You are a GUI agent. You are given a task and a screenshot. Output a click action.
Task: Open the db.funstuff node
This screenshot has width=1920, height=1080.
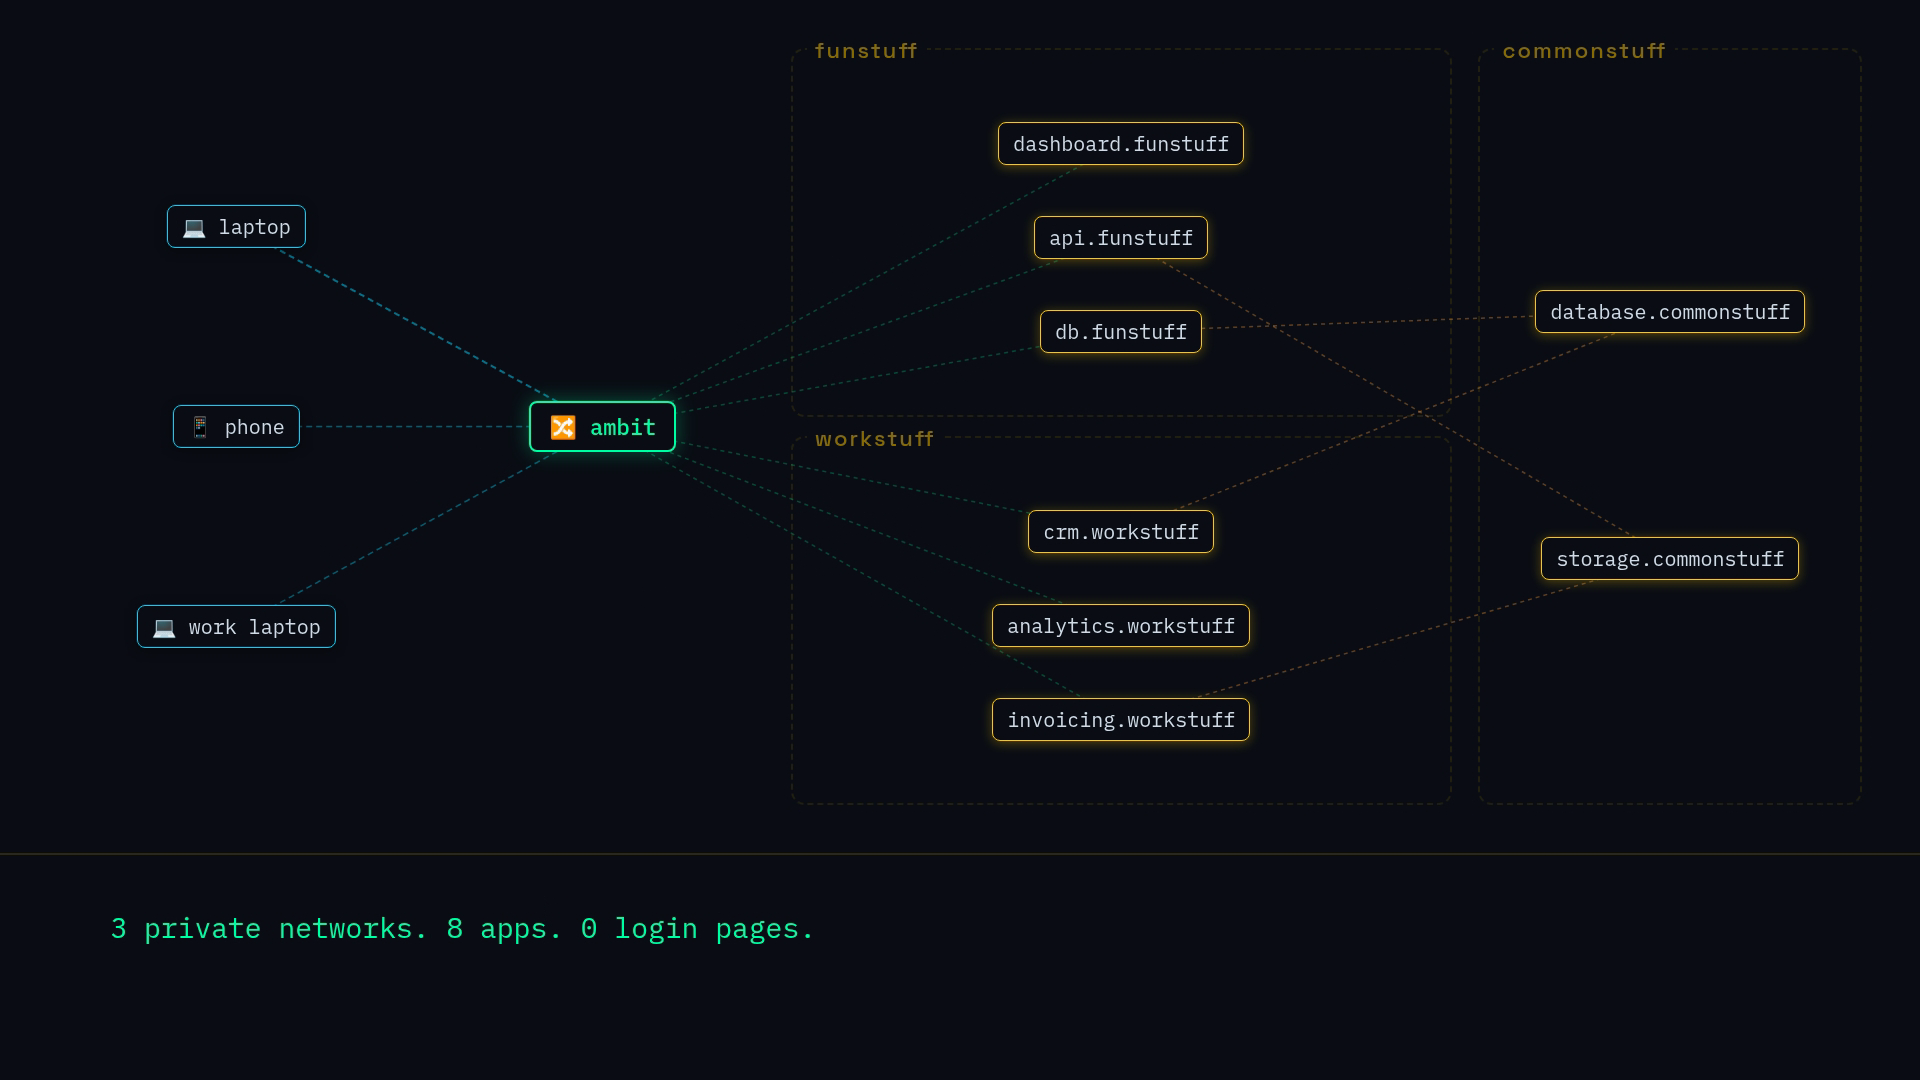pos(1120,332)
